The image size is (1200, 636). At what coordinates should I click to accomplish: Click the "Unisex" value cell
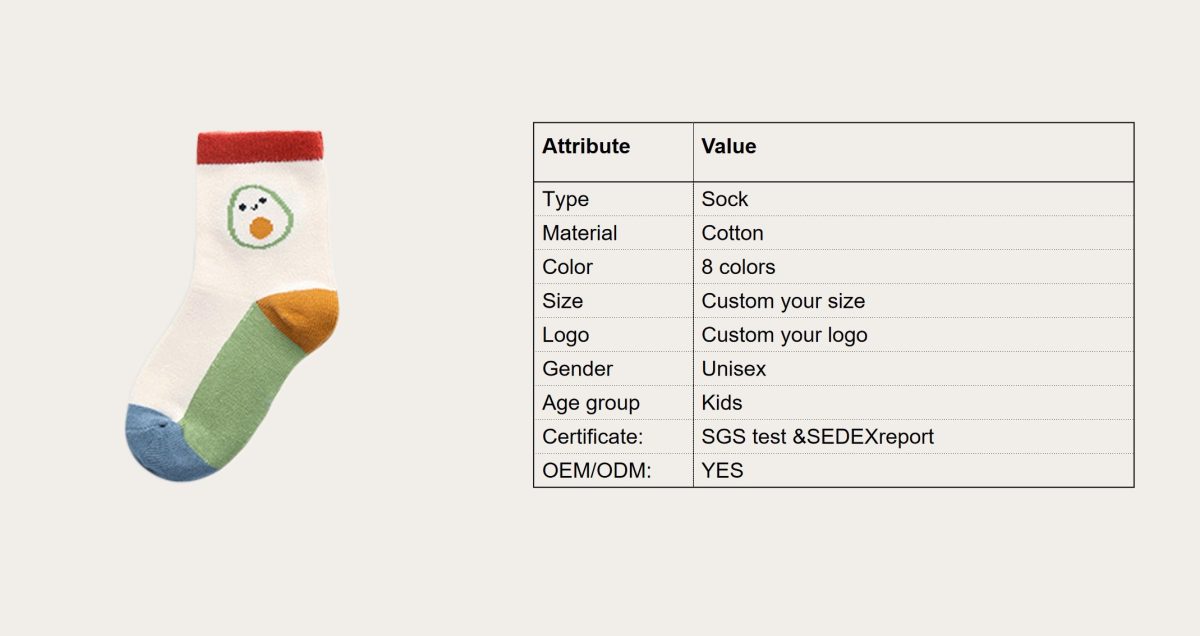coord(734,369)
